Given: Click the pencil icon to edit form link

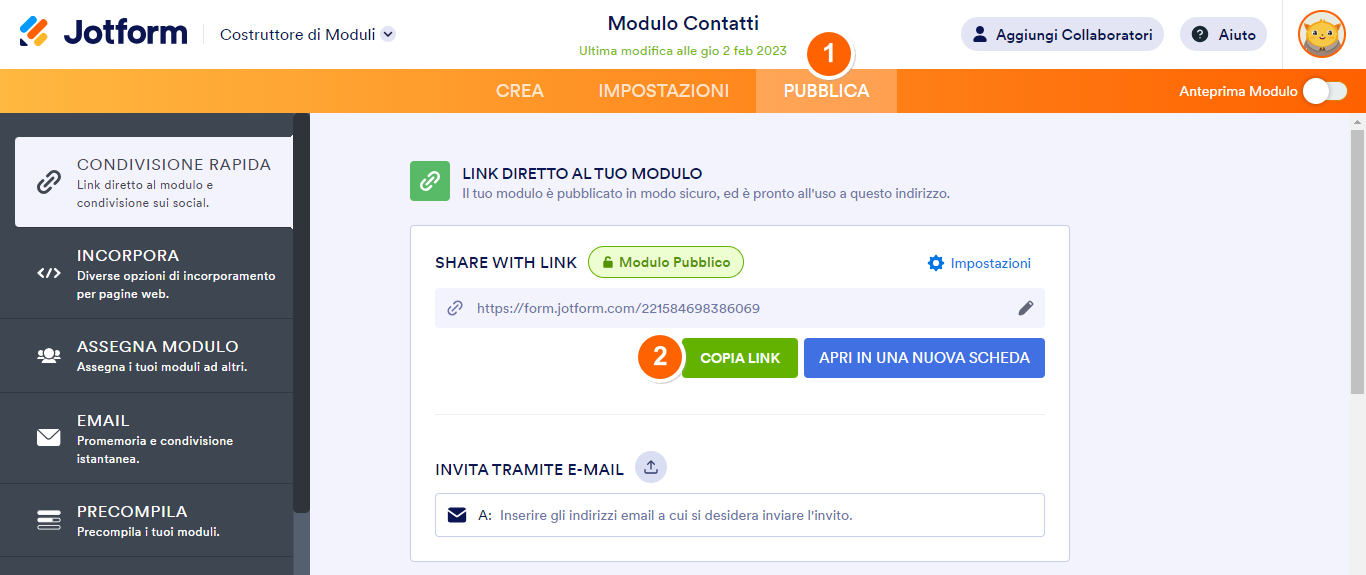Looking at the screenshot, I should (1025, 309).
